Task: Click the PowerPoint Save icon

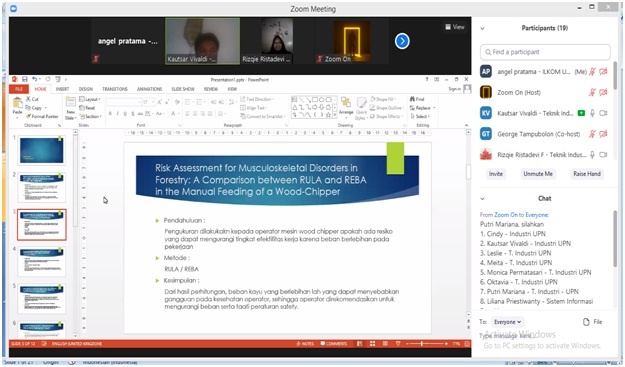Action: pos(25,79)
